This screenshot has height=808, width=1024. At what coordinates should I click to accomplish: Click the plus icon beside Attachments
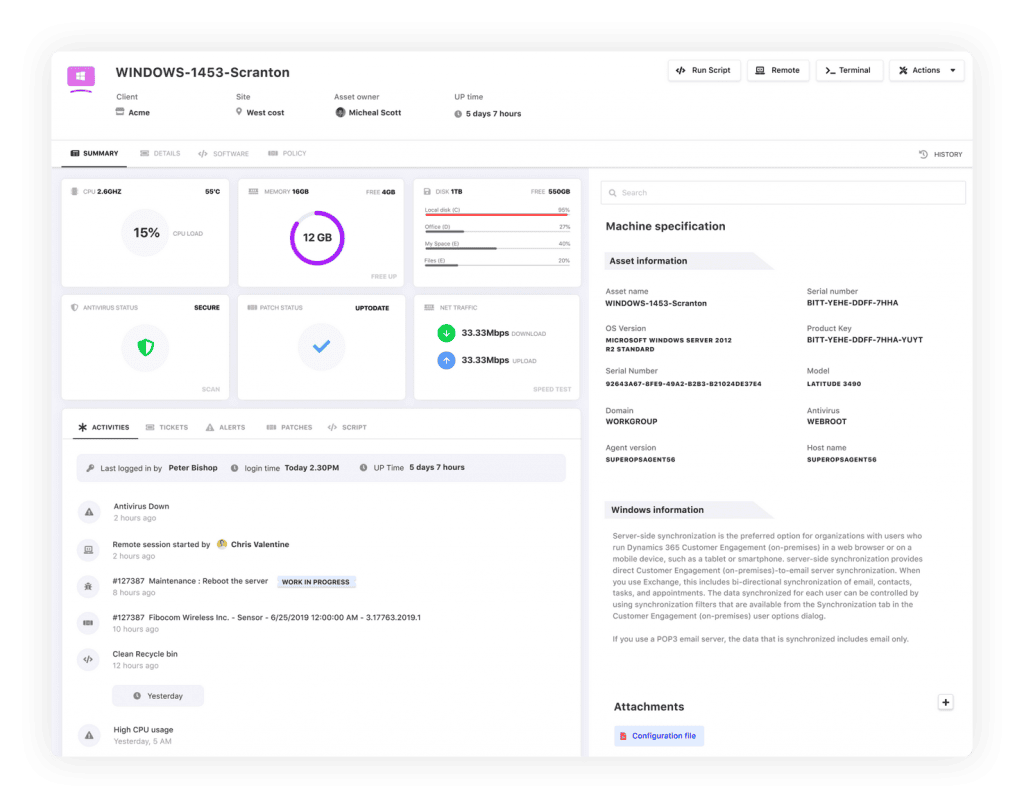[945, 702]
